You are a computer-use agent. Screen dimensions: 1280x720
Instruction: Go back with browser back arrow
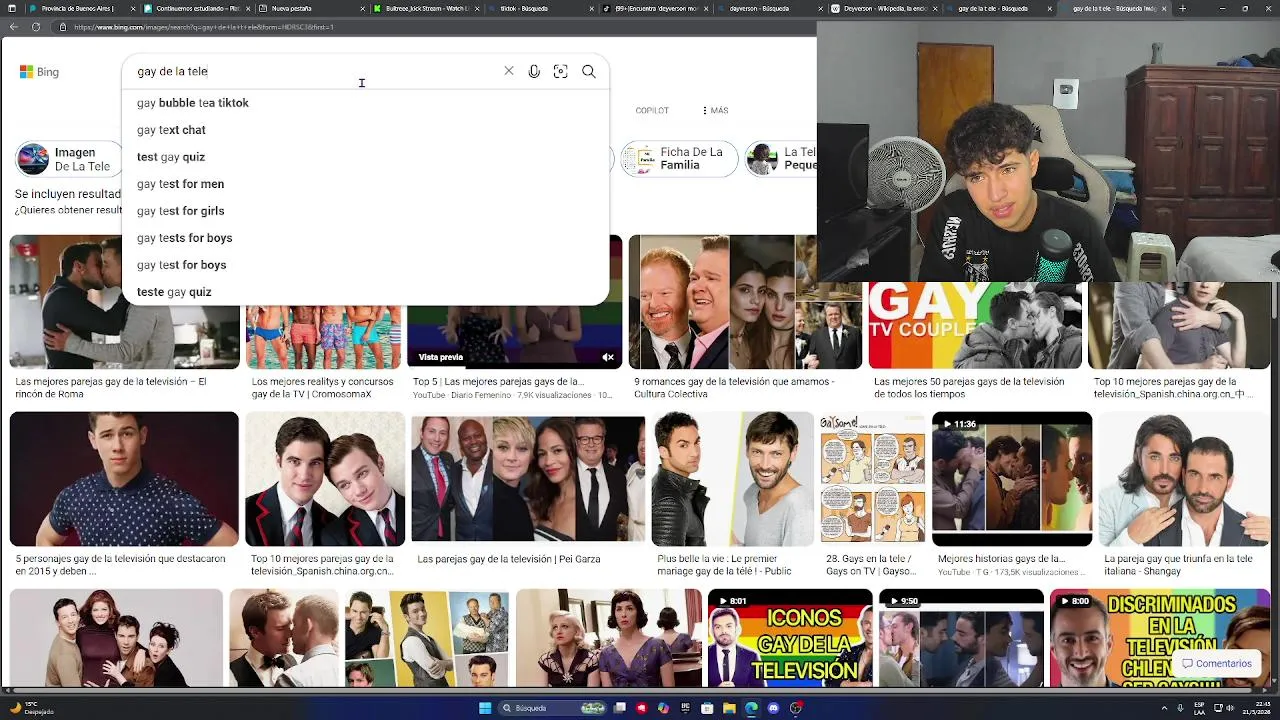14,27
